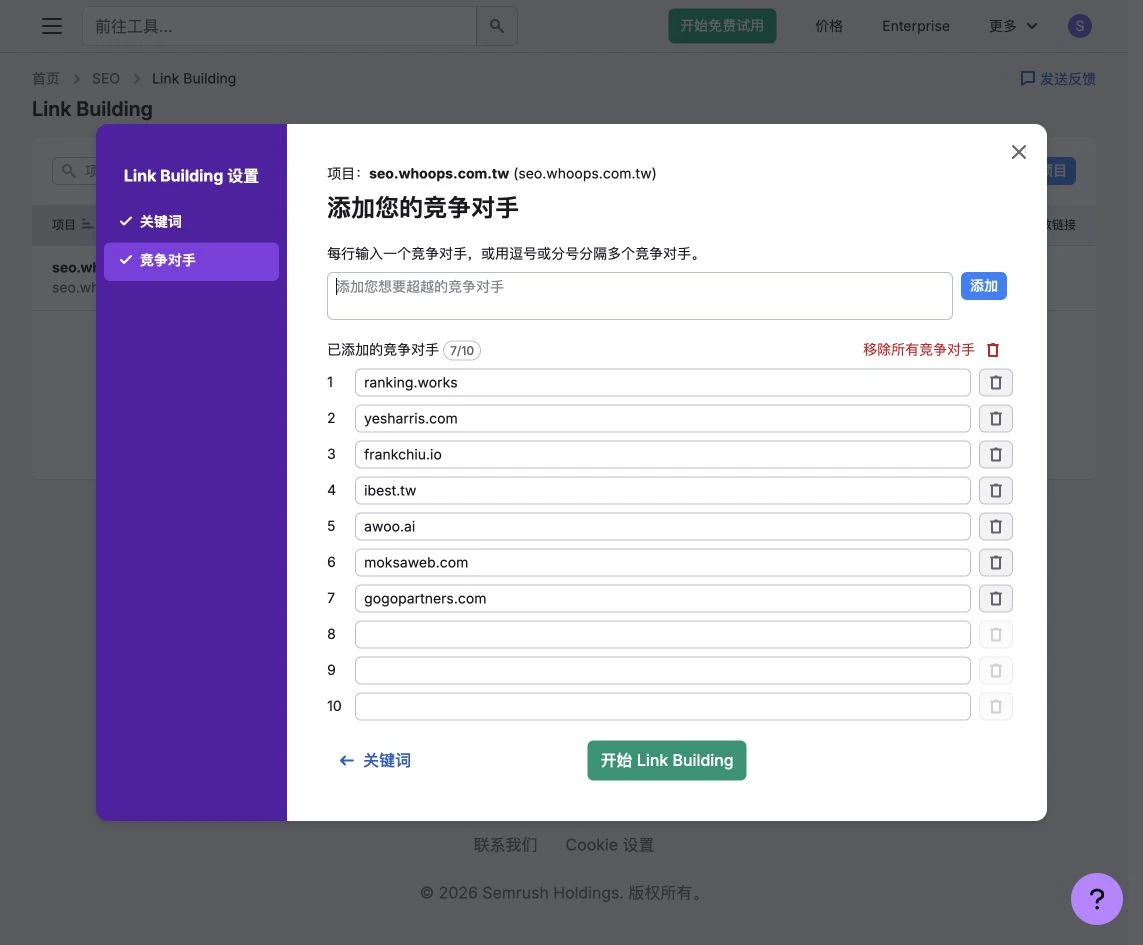This screenshot has height=945, width=1143.
Task: Click the competitor field containing yesharris.com
Action: [662, 419]
